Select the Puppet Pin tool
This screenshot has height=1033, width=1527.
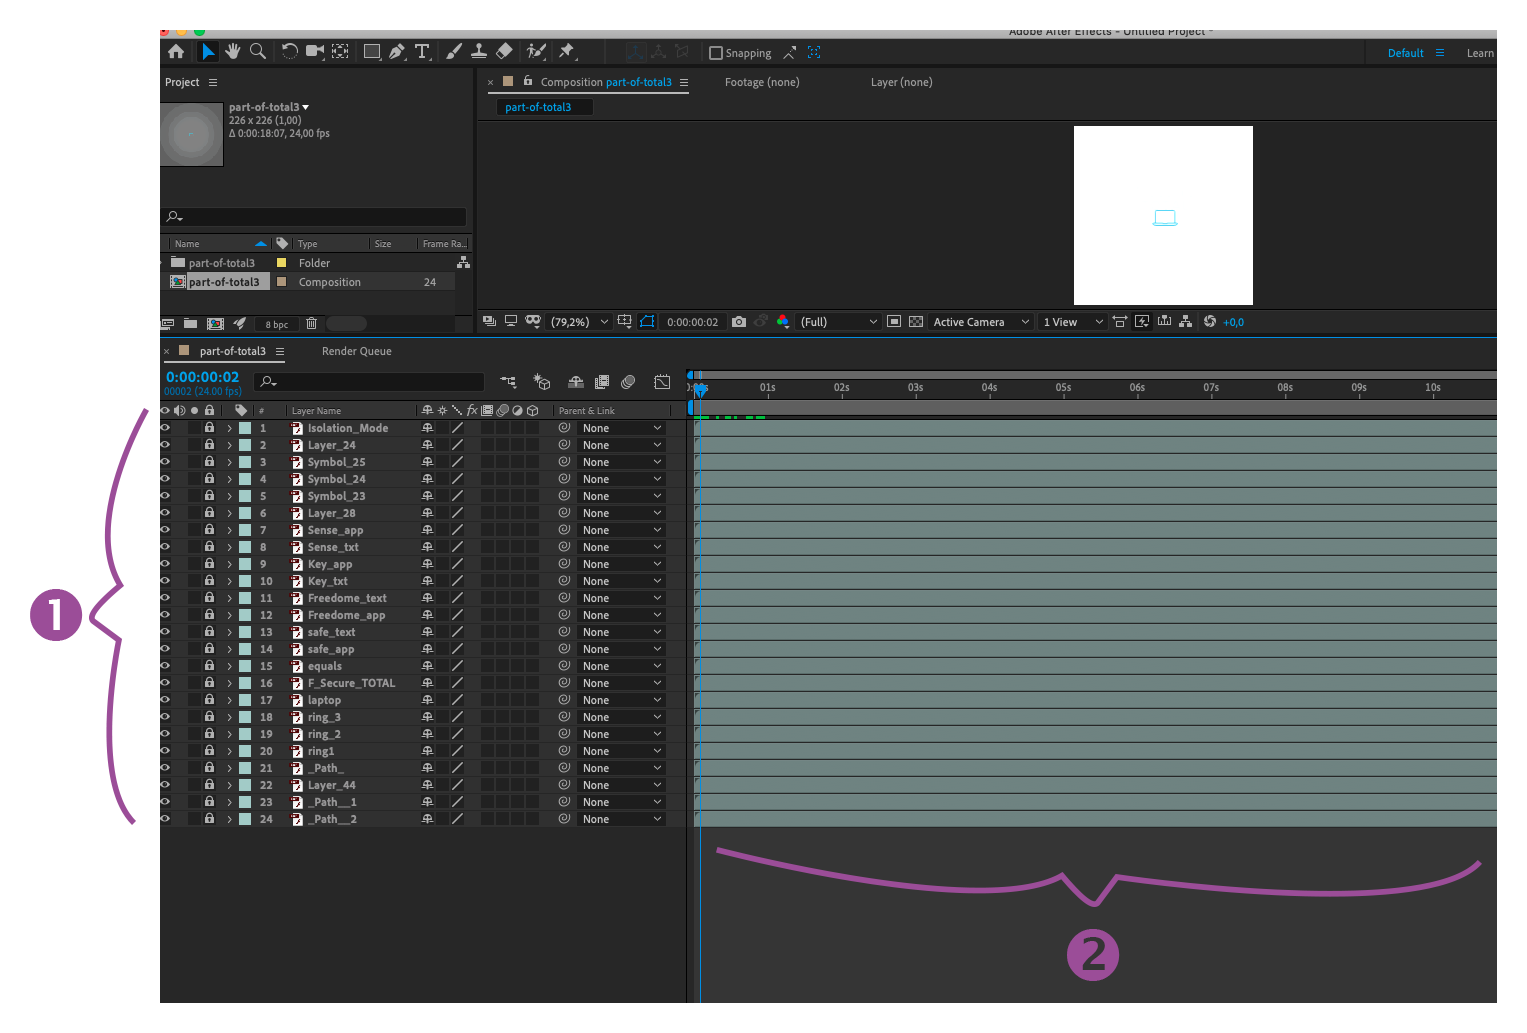click(567, 51)
